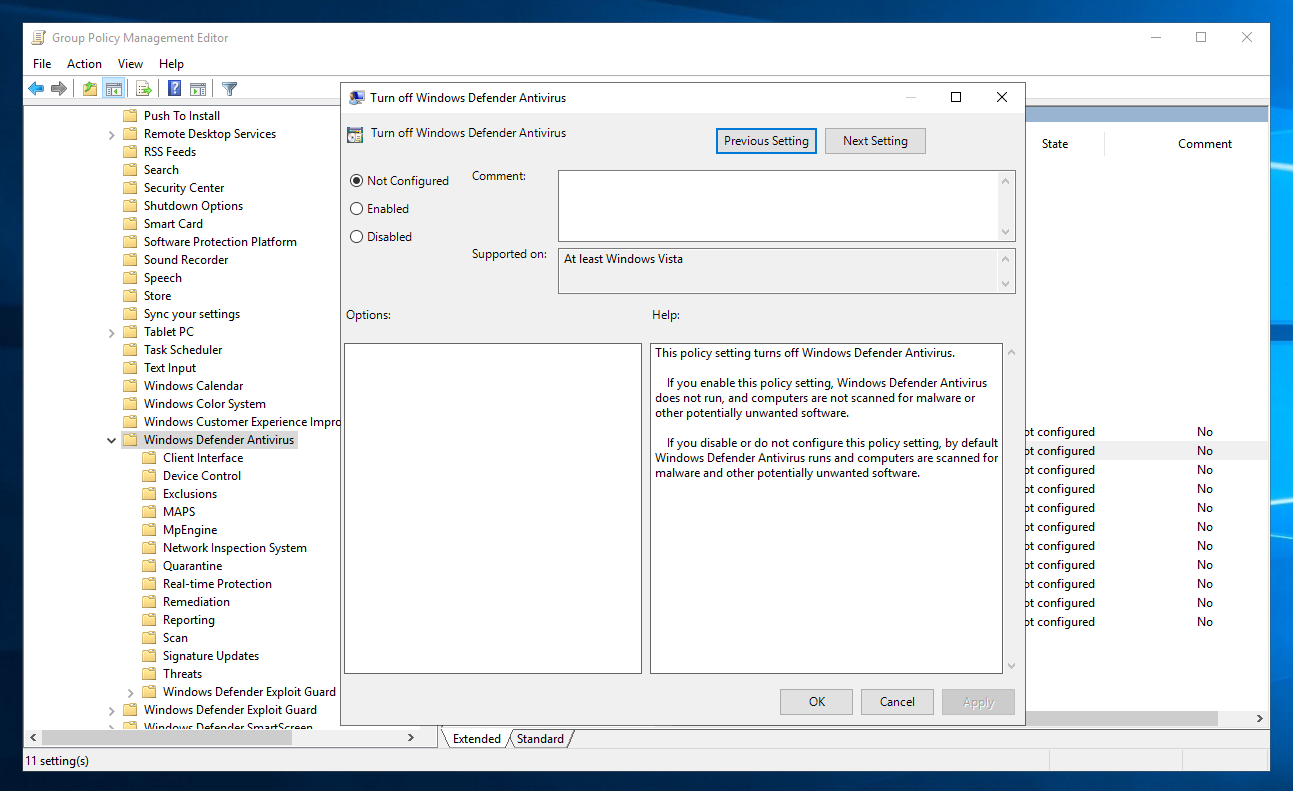This screenshot has width=1293, height=791.
Task: Click the Reporting folder icon
Action: click(149, 620)
